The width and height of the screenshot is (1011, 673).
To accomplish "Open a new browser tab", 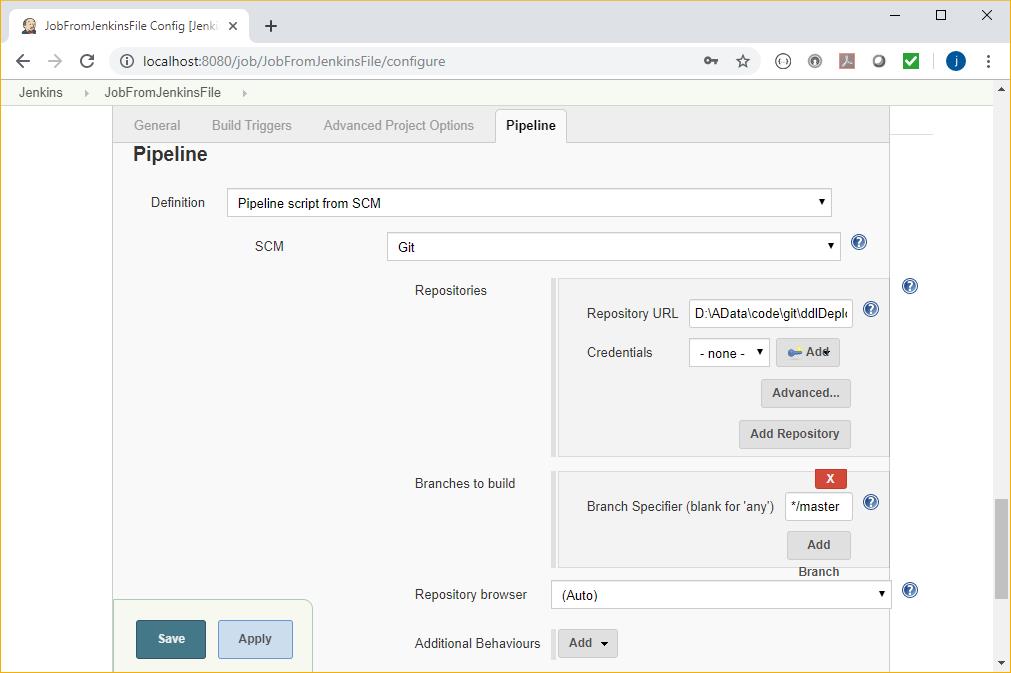I will 271,26.
